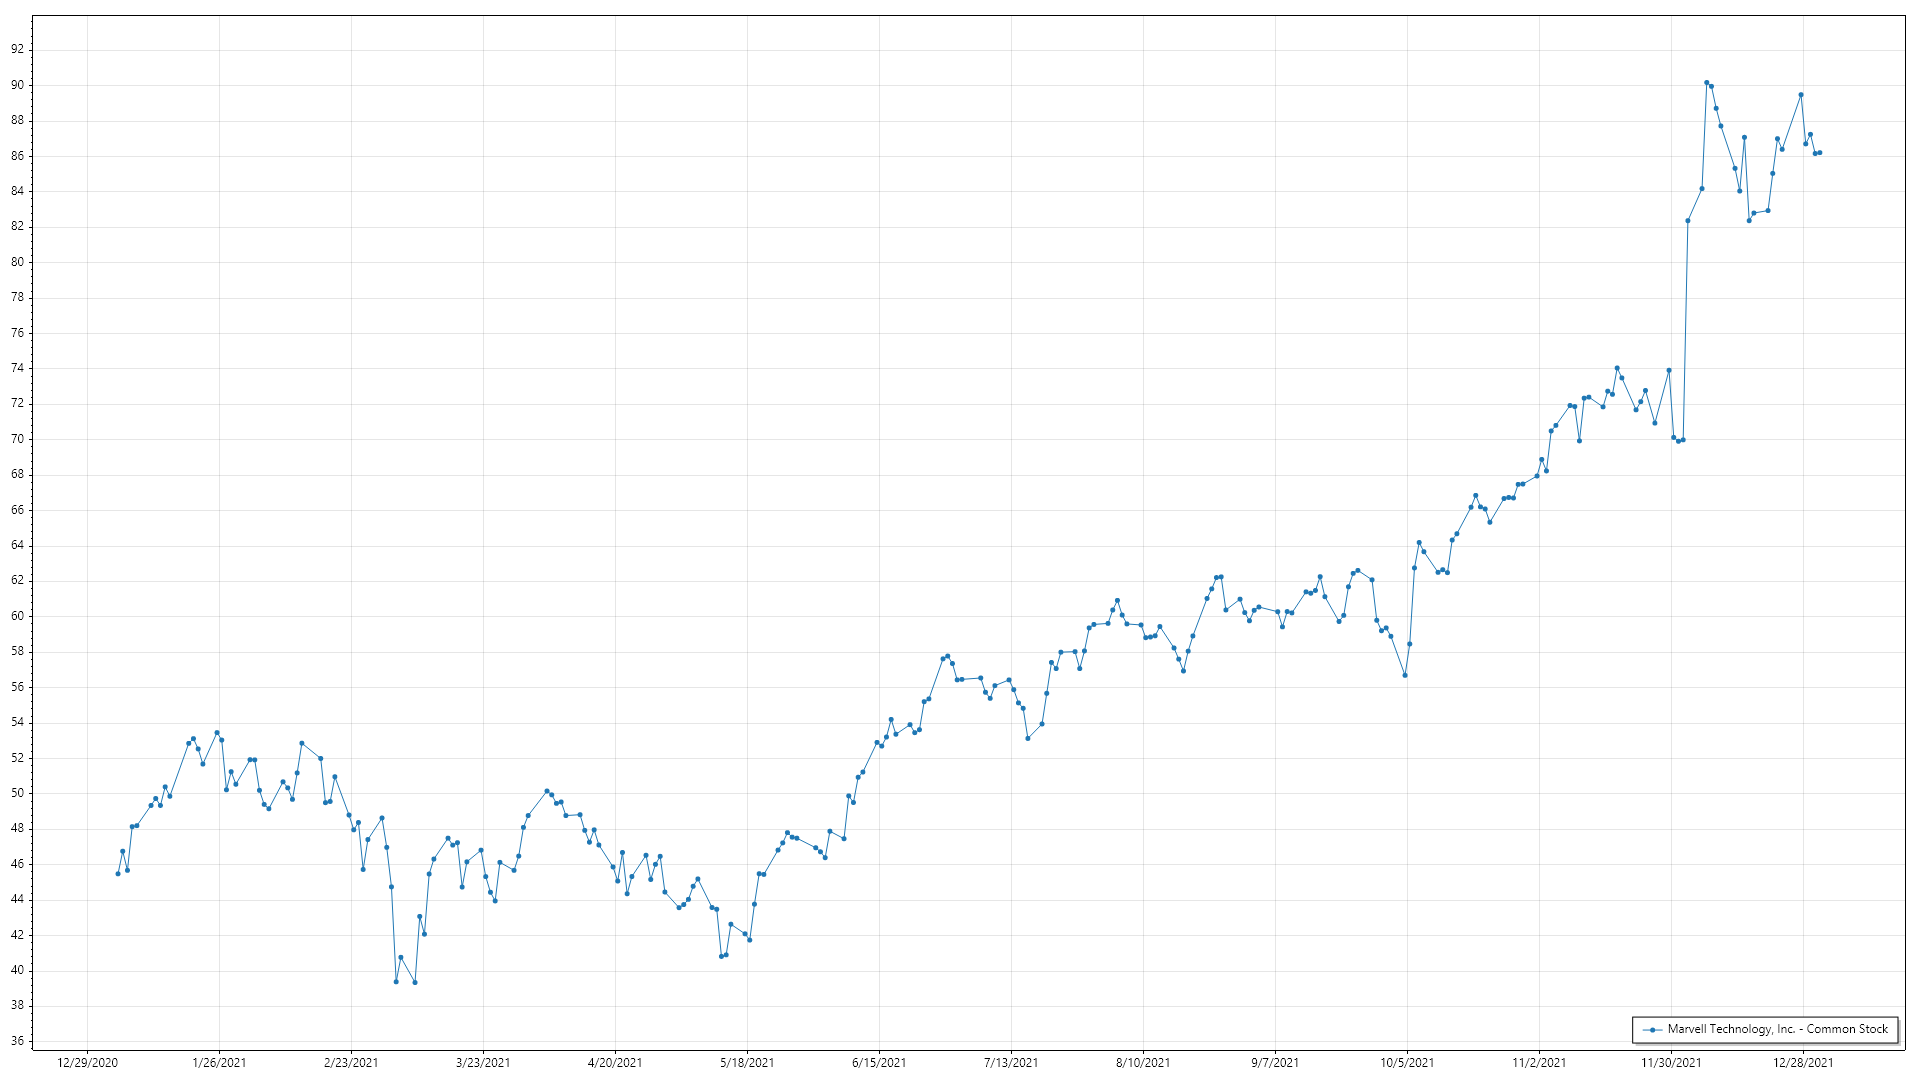This screenshot has width=1920, height=1080.
Task: Click the 9/7/2021 x-axis date label
Action: 1275,1063
